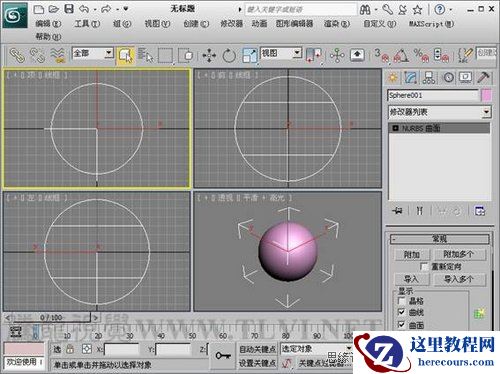Toggle the Percent Snap button
The image size is (500, 374).
421,55
